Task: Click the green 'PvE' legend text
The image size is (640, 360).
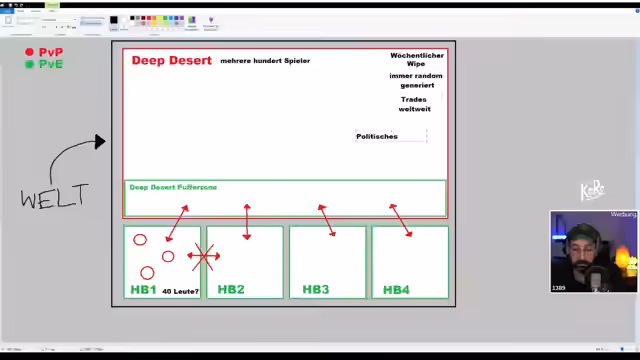Action: (51, 64)
